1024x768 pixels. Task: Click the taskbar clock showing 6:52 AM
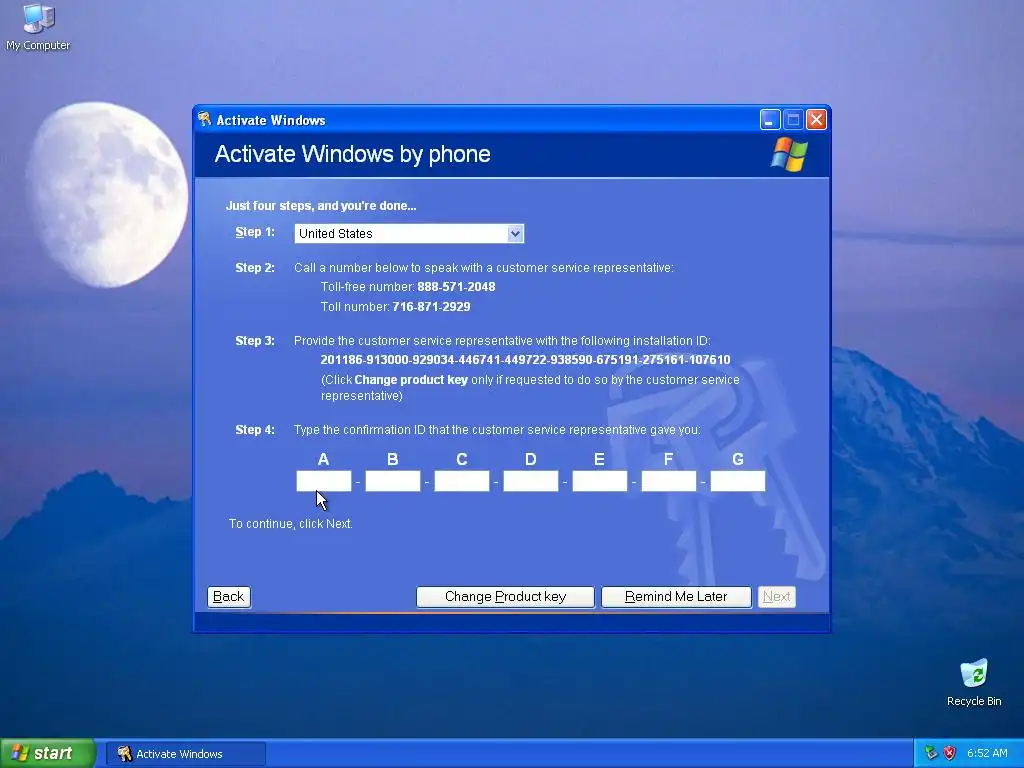[987, 753]
